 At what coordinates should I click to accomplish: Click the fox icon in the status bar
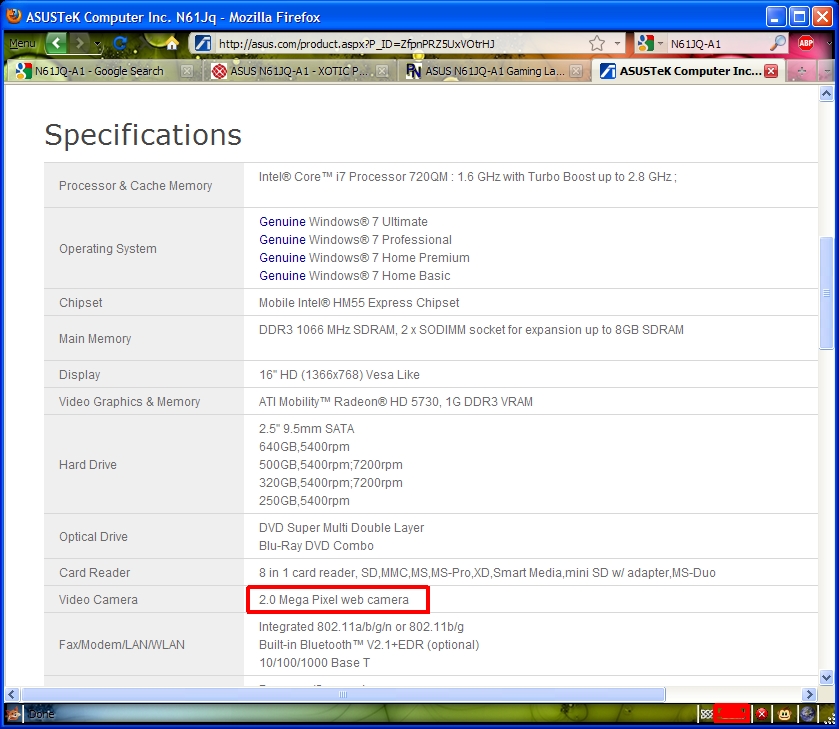point(13,714)
